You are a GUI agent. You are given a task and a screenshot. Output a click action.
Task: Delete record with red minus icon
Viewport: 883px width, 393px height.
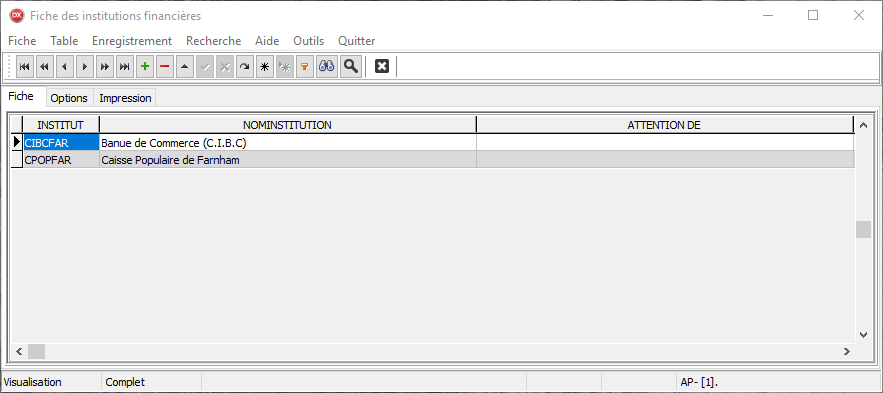pyautogui.click(x=164, y=67)
